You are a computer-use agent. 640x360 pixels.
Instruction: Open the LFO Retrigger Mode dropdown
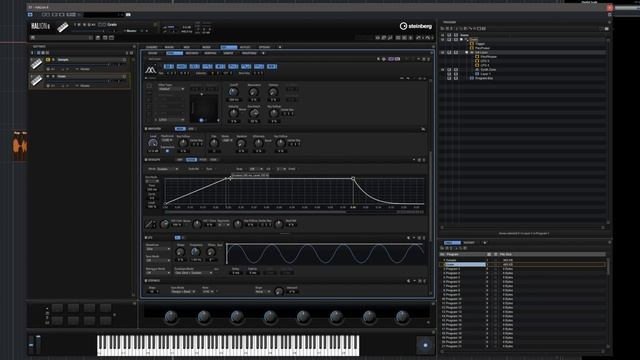[x=158, y=272]
